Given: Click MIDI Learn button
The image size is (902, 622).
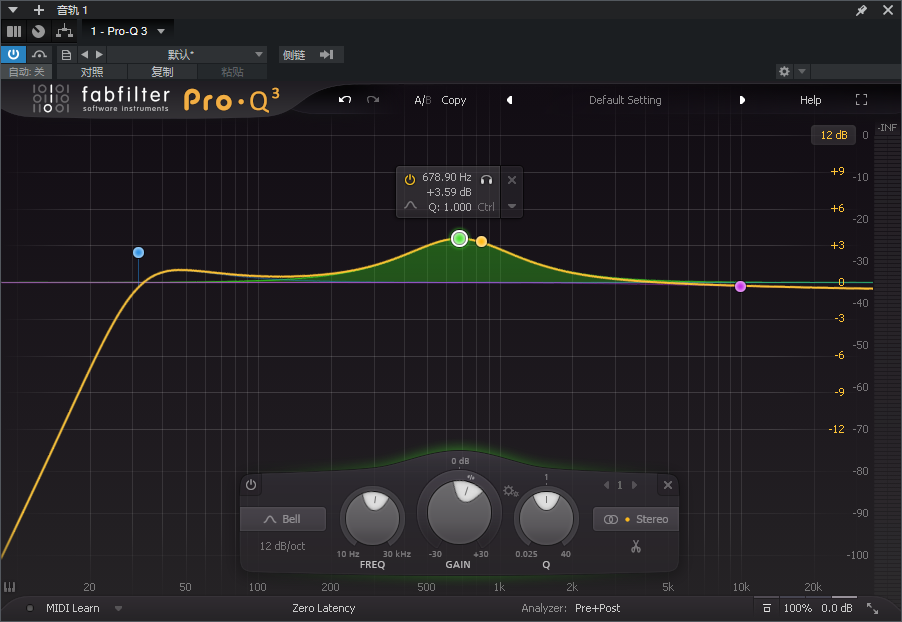Looking at the screenshot, I should [72, 608].
